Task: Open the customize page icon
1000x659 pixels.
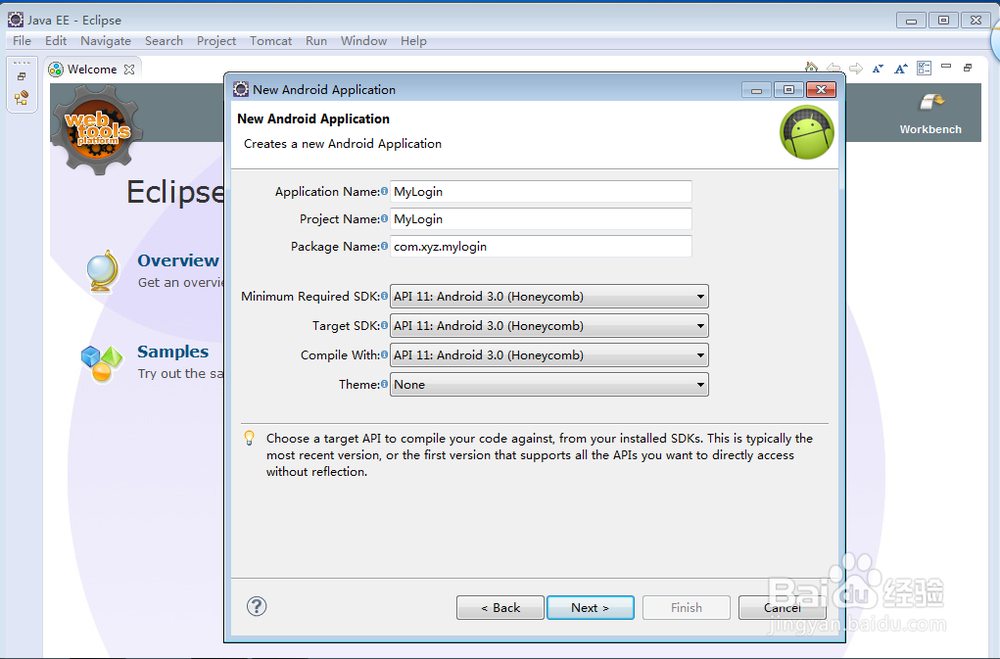Action: 923,67
